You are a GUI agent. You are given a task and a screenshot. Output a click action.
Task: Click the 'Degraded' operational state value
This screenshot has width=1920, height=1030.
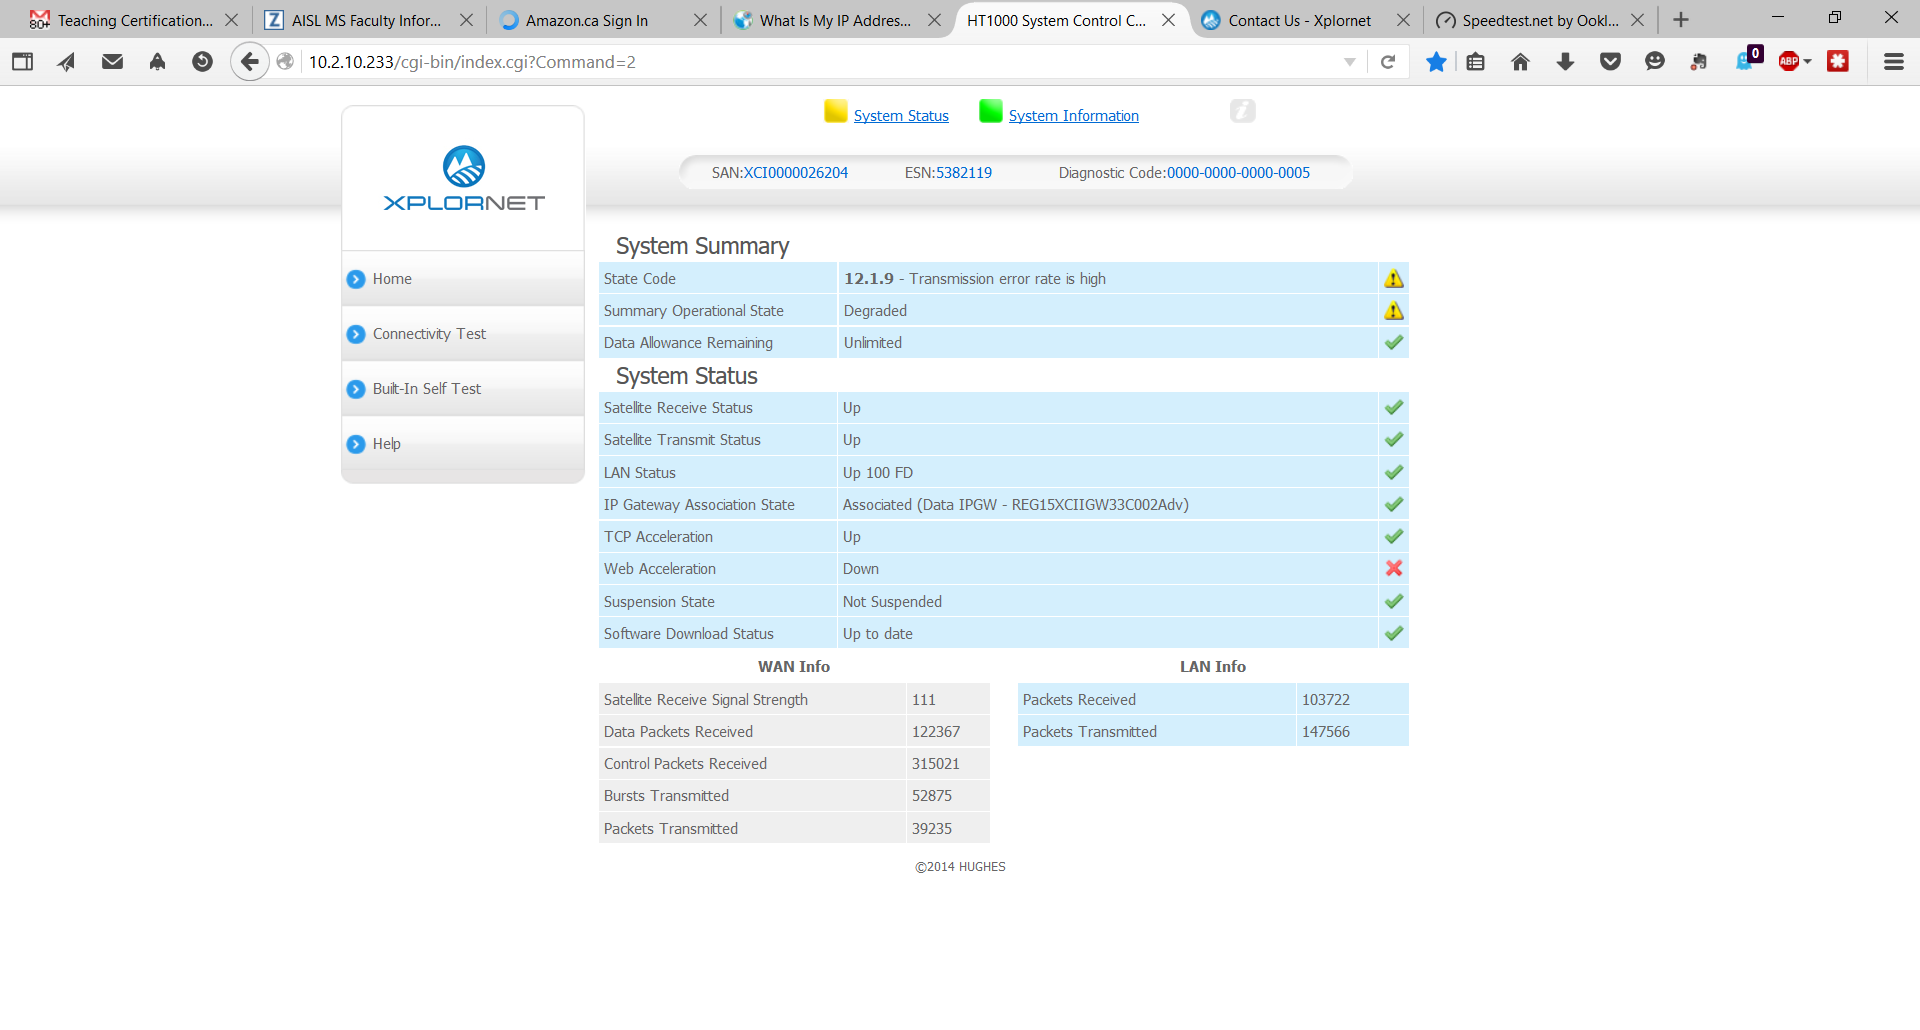pyautogui.click(x=875, y=311)
